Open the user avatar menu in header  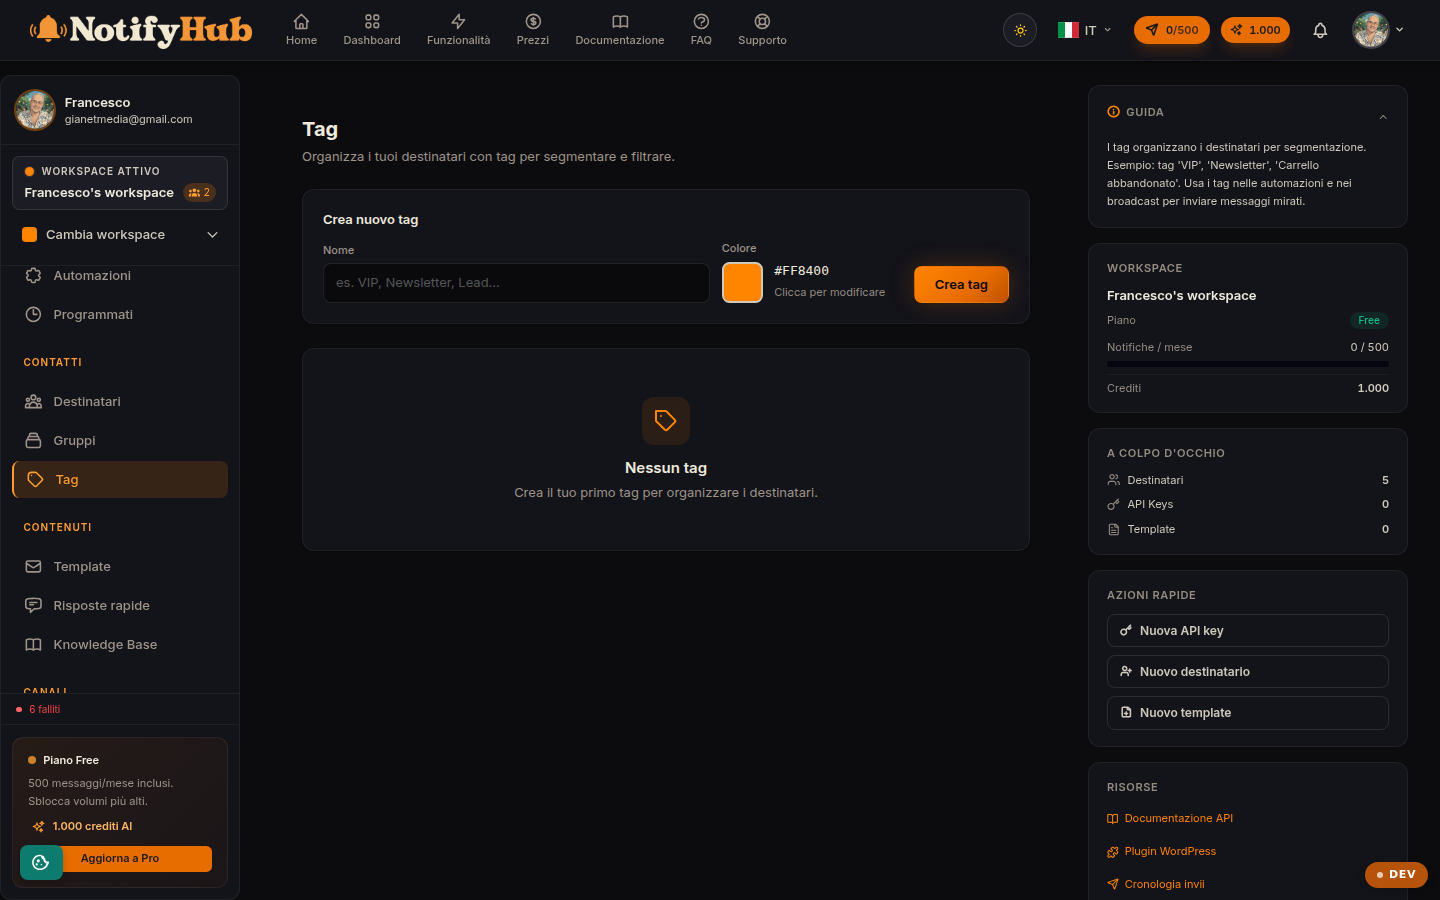(x=1378, y=30)
